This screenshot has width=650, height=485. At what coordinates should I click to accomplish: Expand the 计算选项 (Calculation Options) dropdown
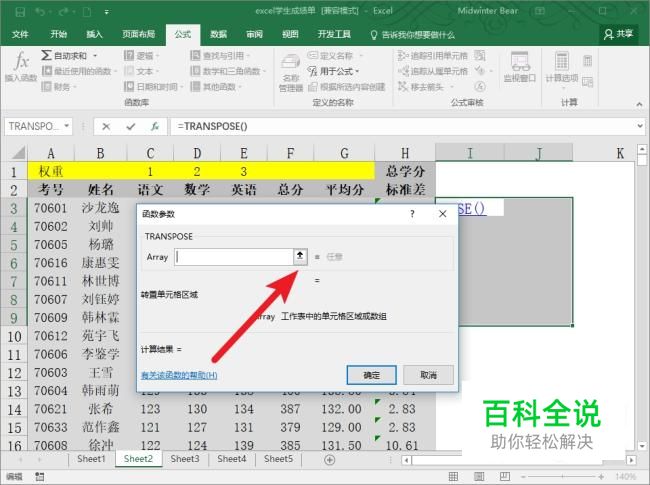click(568, 70)
